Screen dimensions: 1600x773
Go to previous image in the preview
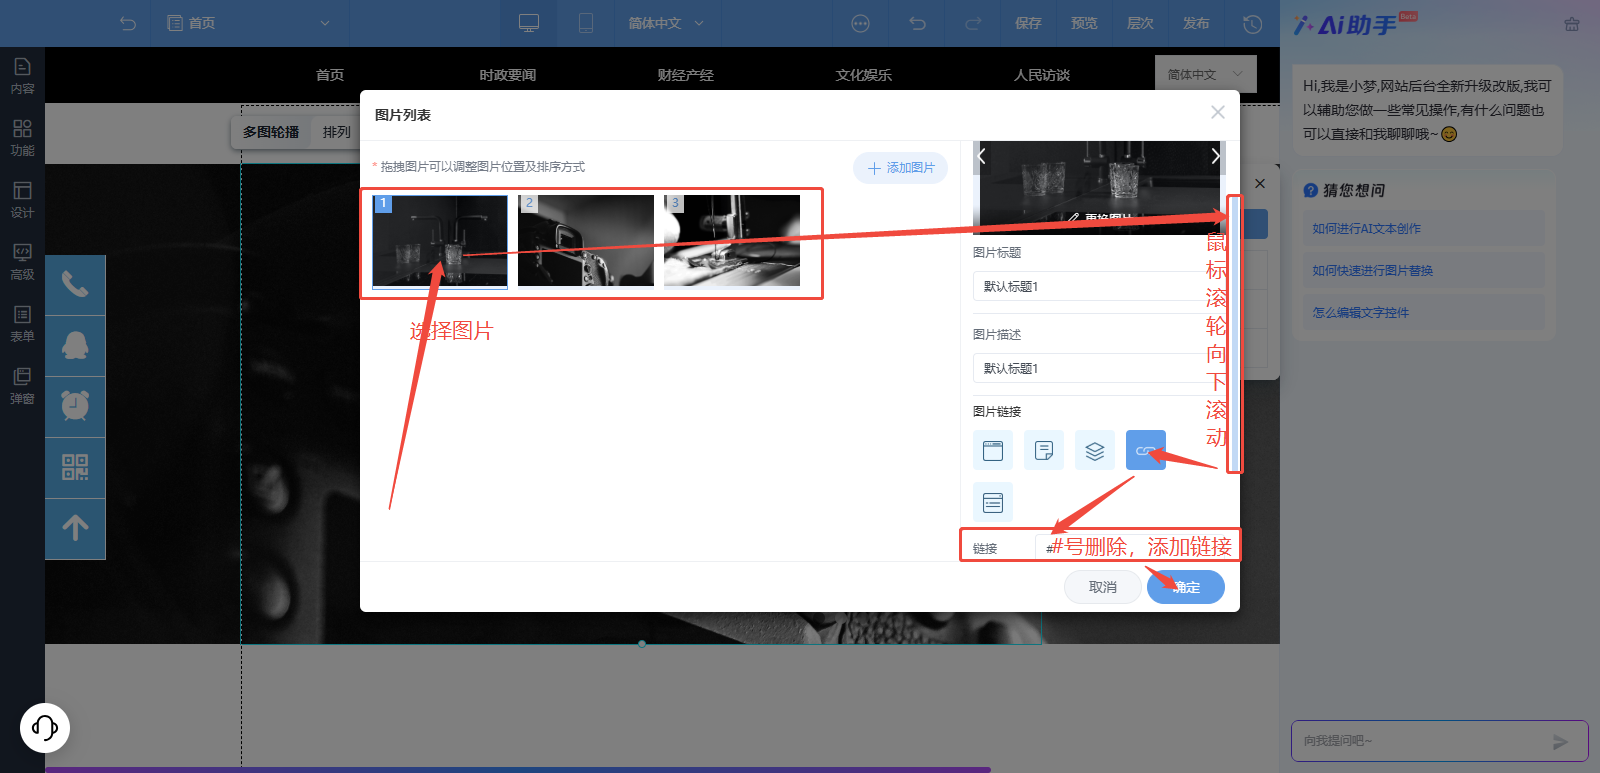(982, 156)
